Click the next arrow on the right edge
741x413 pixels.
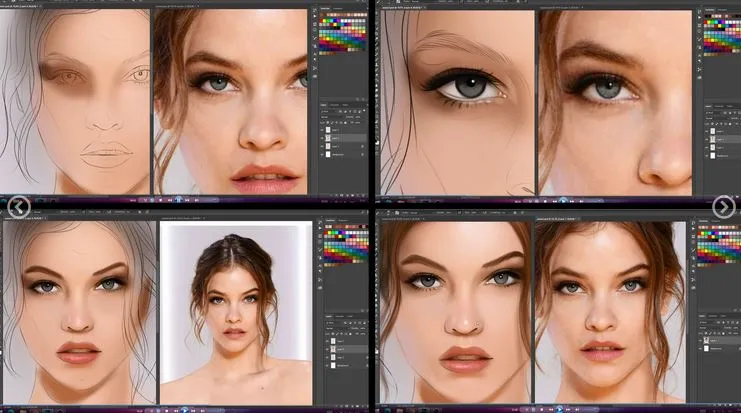[723, 206]
